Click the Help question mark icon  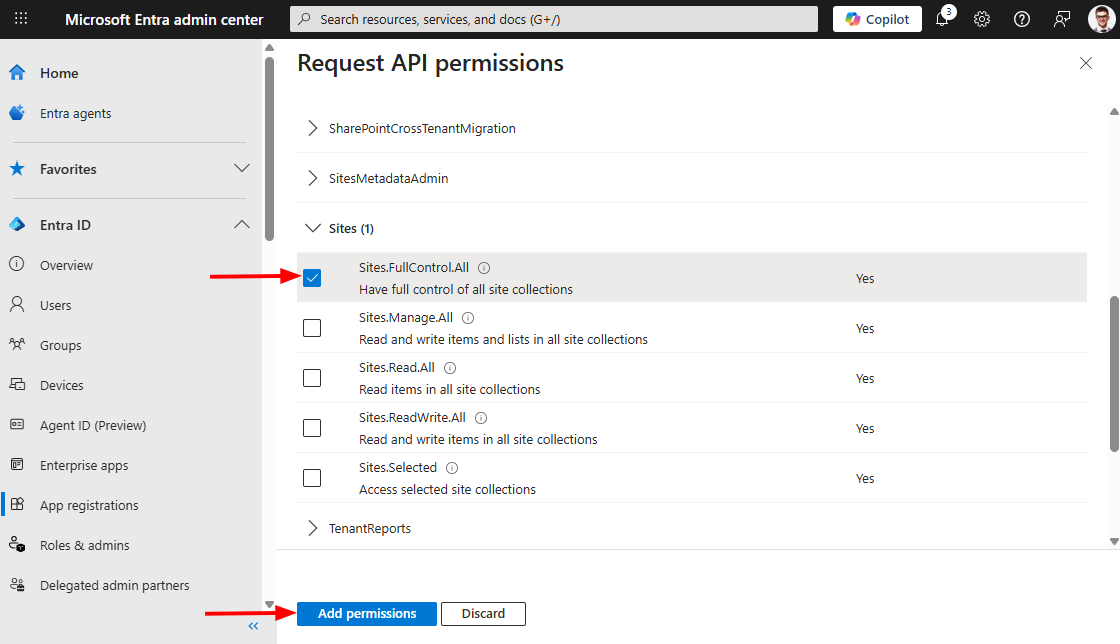point(1021,19)
